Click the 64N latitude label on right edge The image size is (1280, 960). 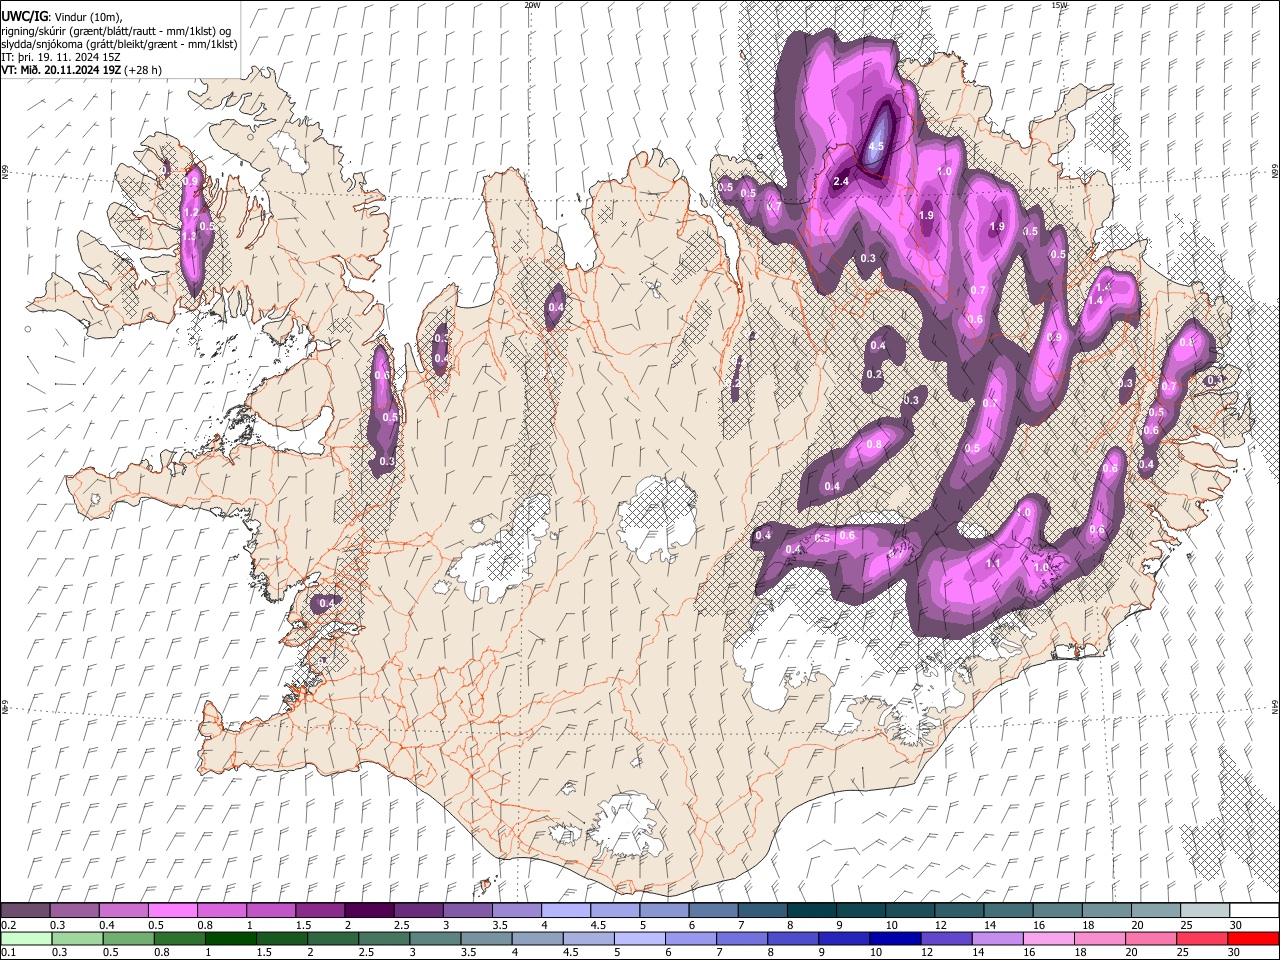coord(1275,707)
